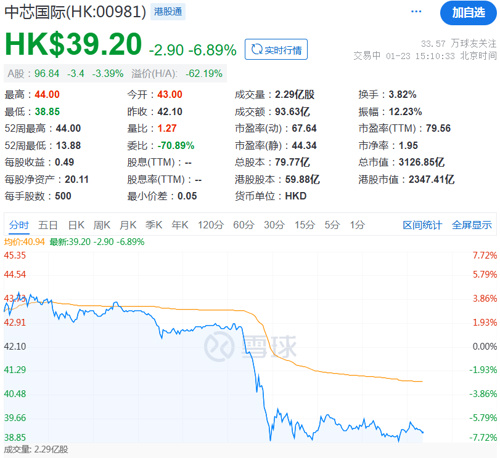500x458 pixels.
Task: Switch to 5分 interval chart
Action: click(x=332, y=225)
